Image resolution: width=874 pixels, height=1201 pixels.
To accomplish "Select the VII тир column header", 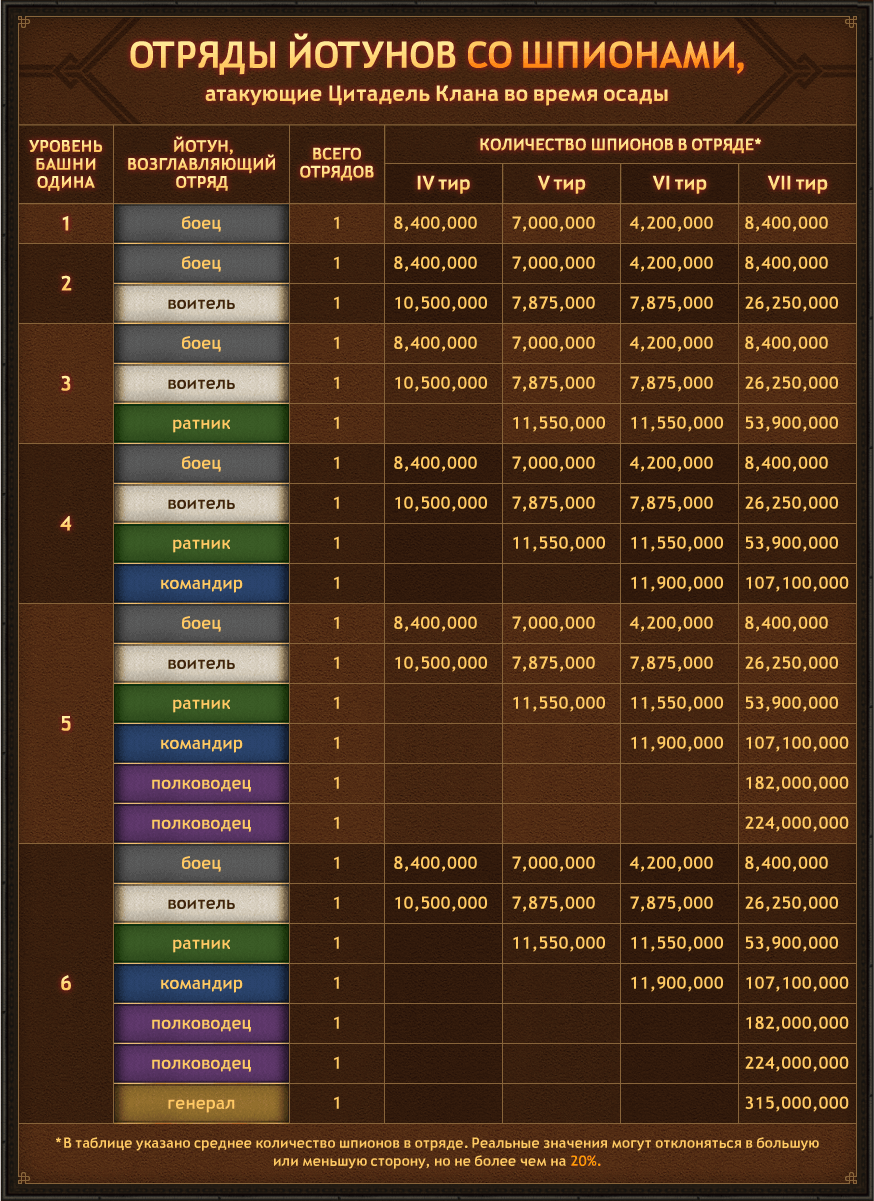I will 797,183.
